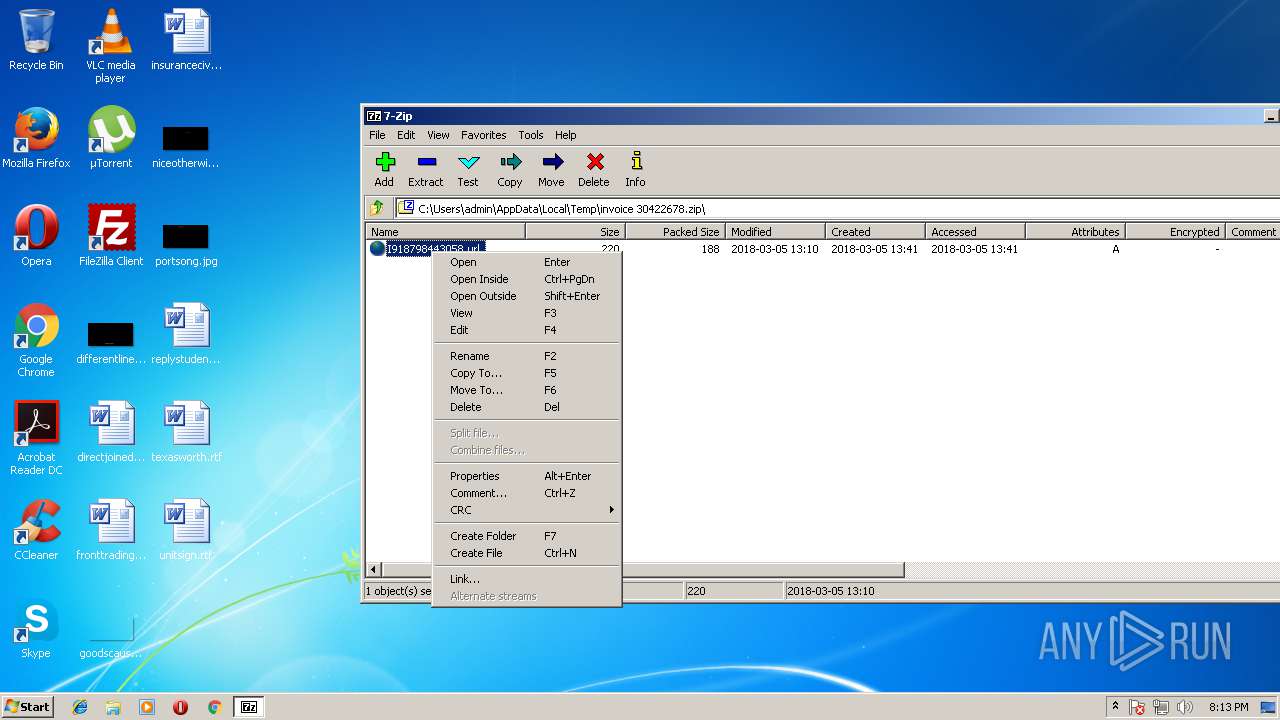Click the Opera taskbar icon
Viewport: 1280px width, 720px height.
point(180,707)
